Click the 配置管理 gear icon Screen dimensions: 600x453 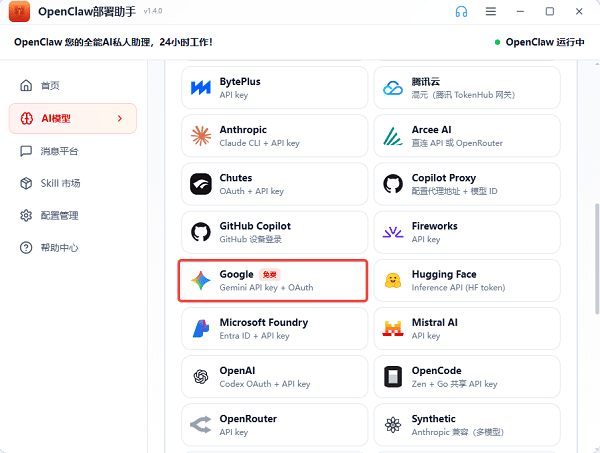pos(26,215)
